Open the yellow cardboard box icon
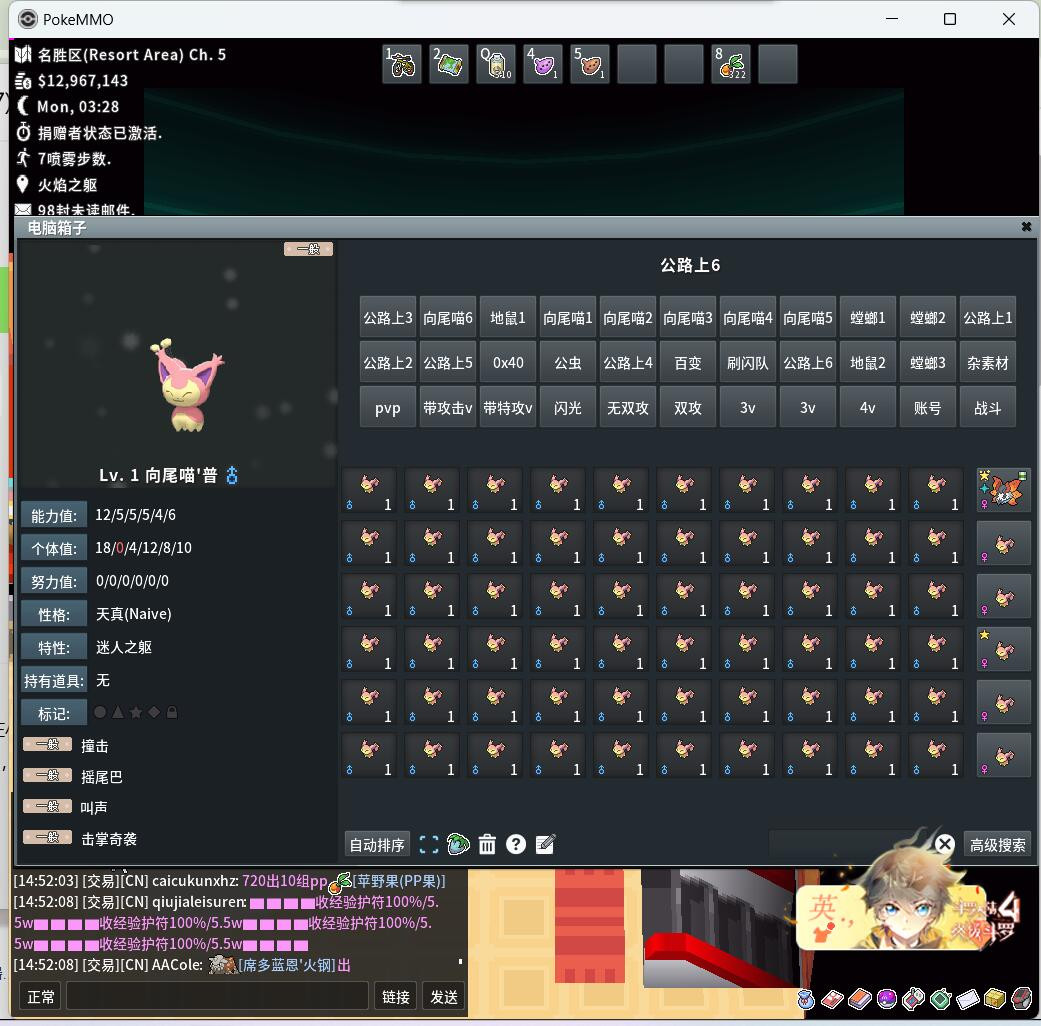 (x=995, y=999)
